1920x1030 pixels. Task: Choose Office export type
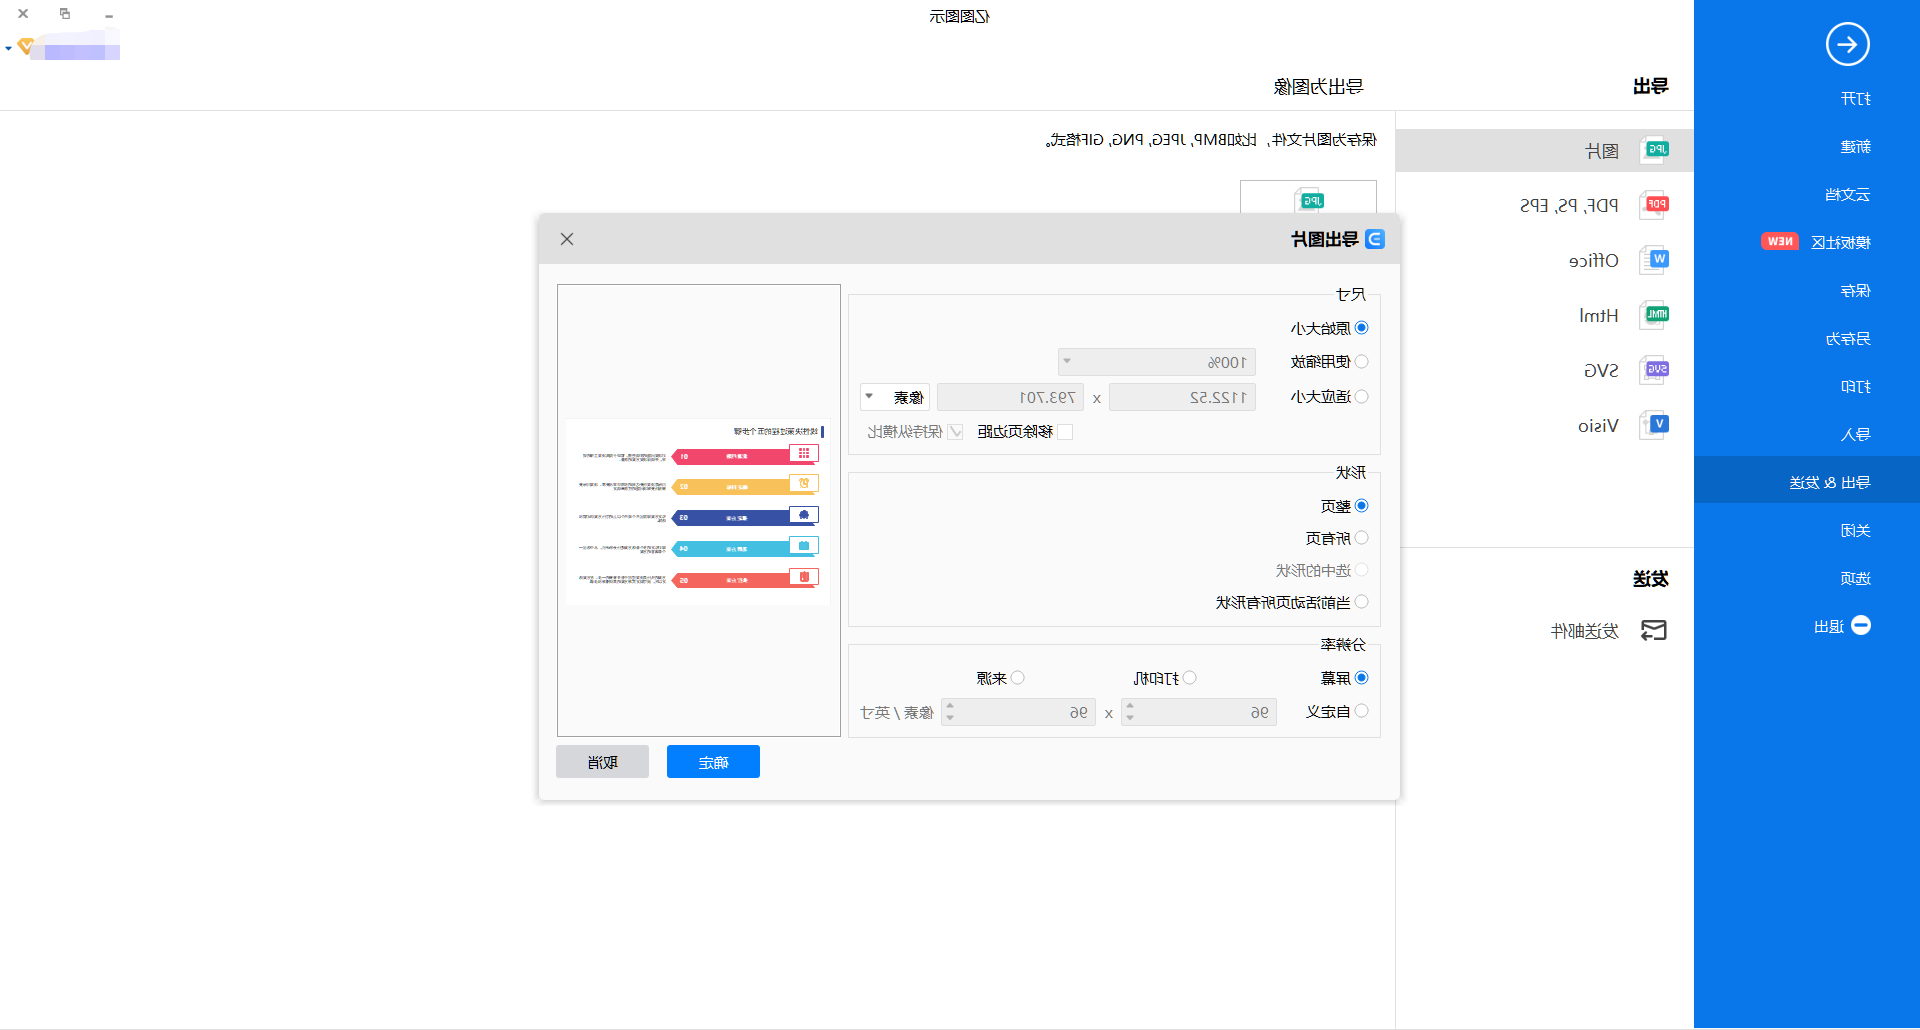1593,260
